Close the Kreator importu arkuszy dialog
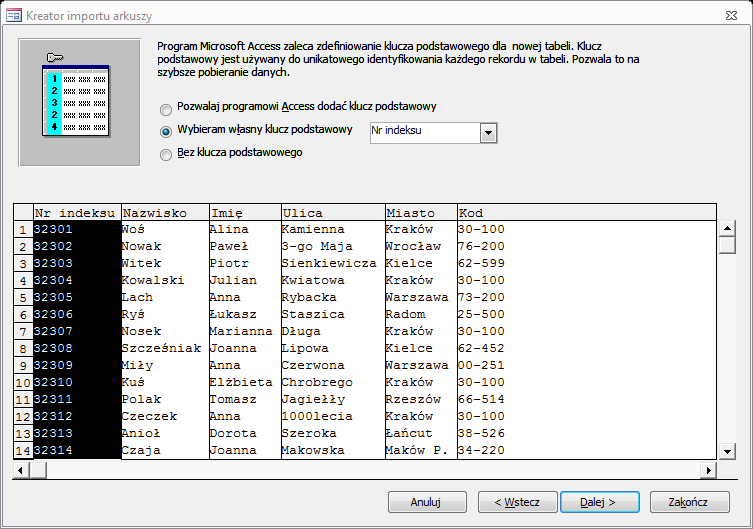The image size is (753, 529). (731, 15)
